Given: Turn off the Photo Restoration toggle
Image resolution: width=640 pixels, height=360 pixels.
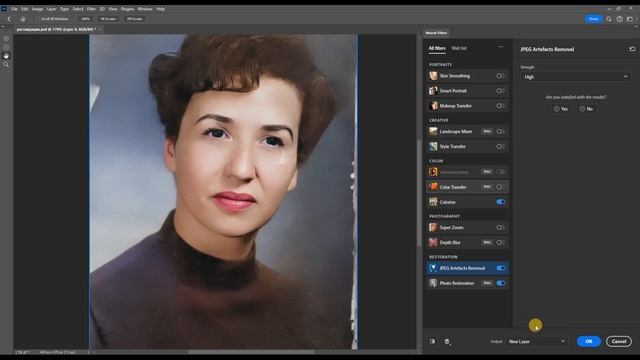Looking at the screenshot, I should (x=500, y=283).
